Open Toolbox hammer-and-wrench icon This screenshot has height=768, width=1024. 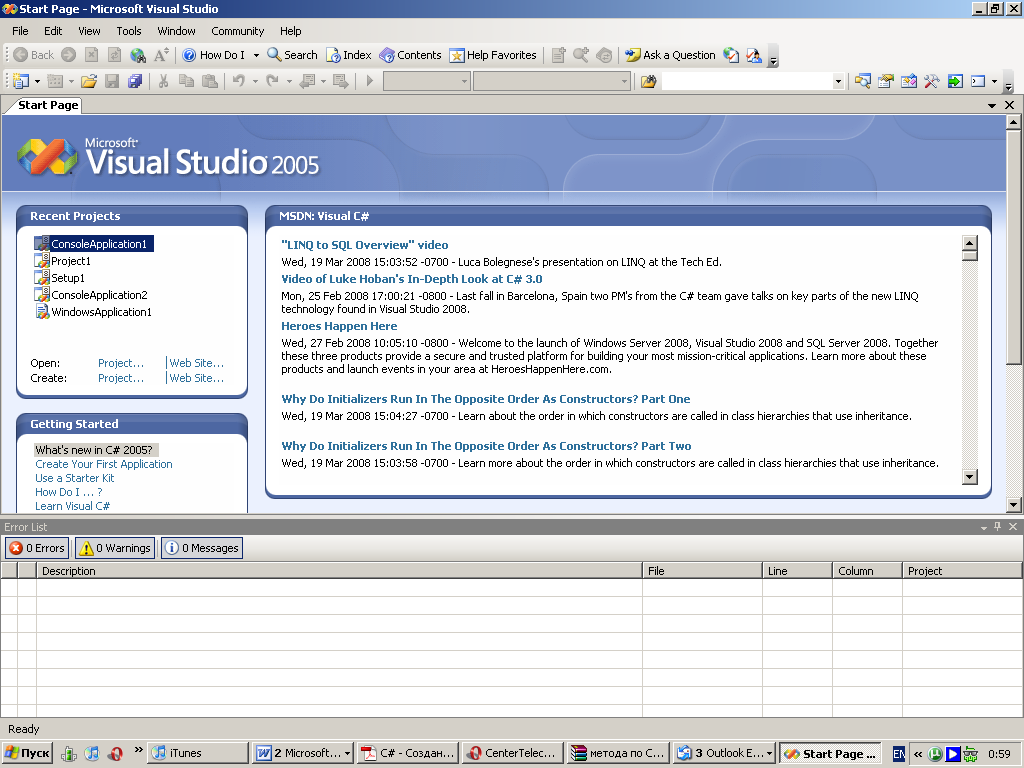click(931, 81)
